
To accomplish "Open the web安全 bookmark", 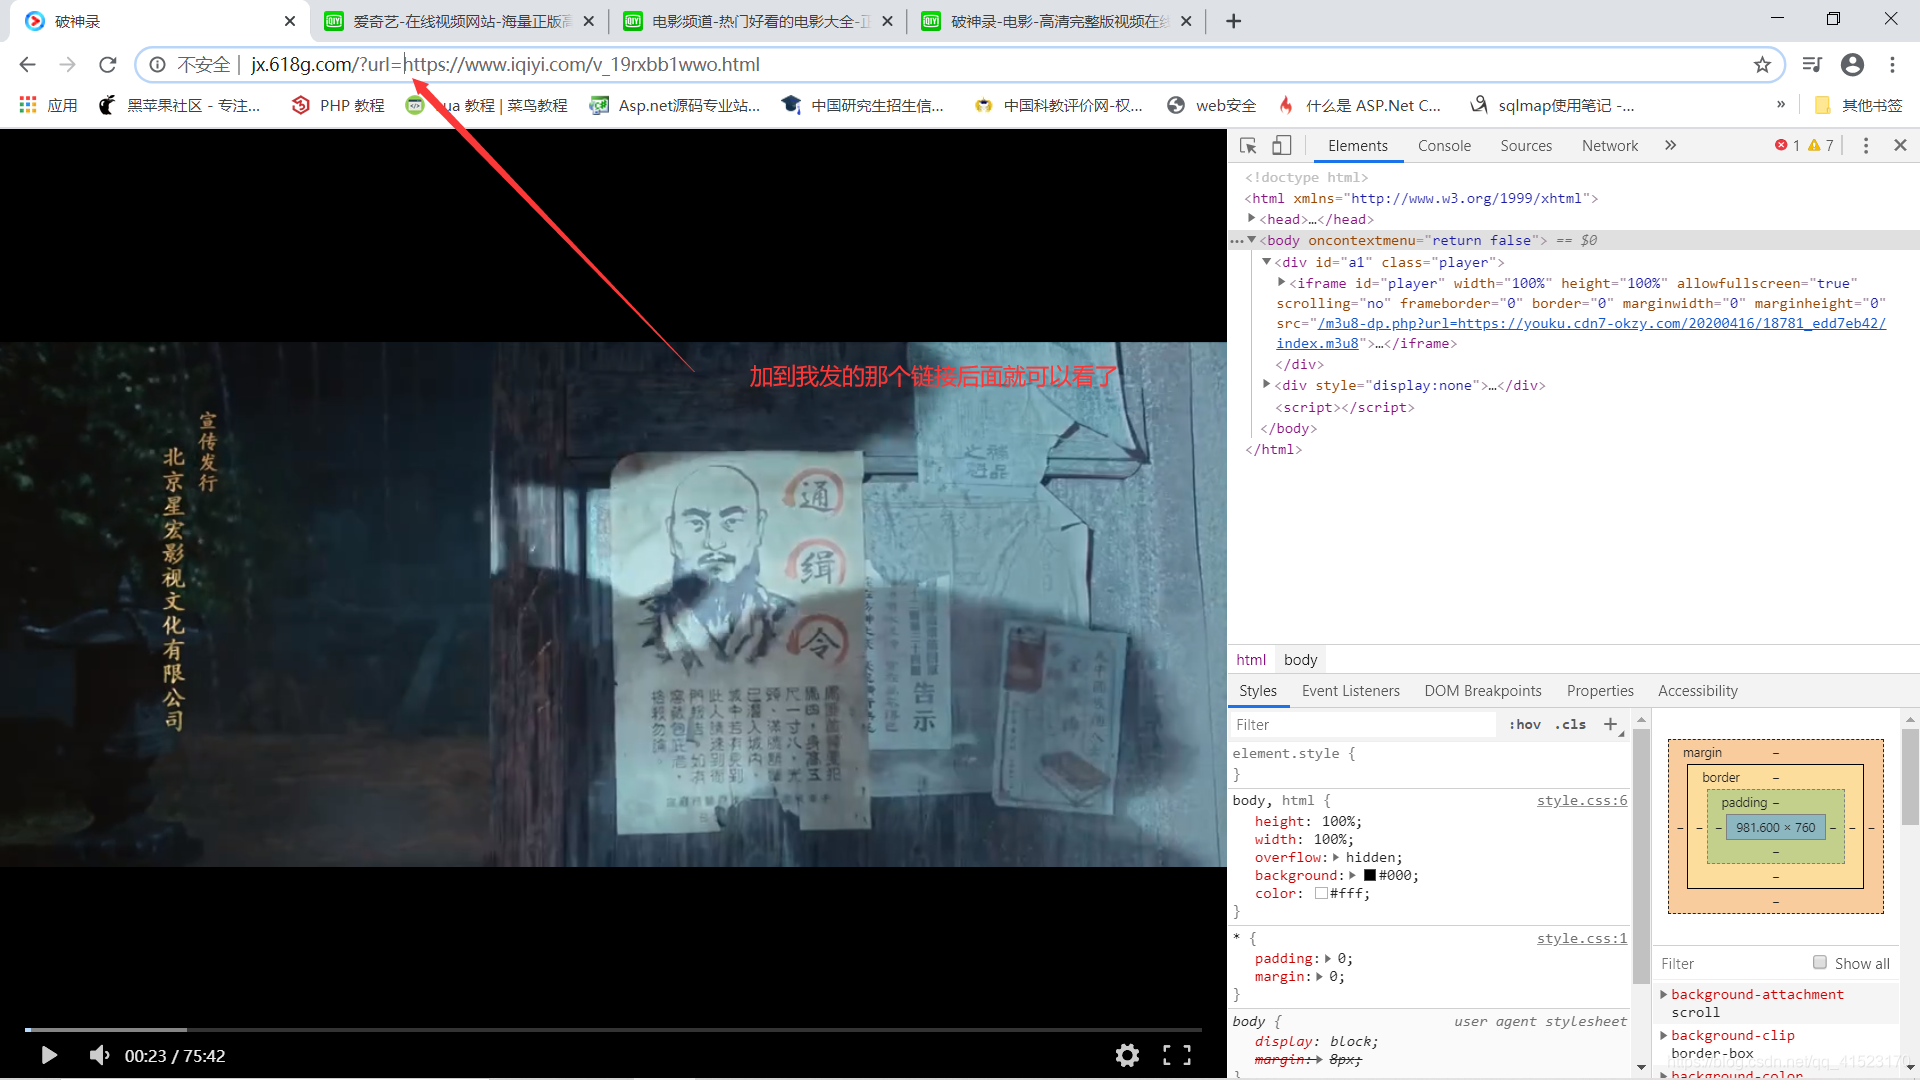I will 1211,105.
